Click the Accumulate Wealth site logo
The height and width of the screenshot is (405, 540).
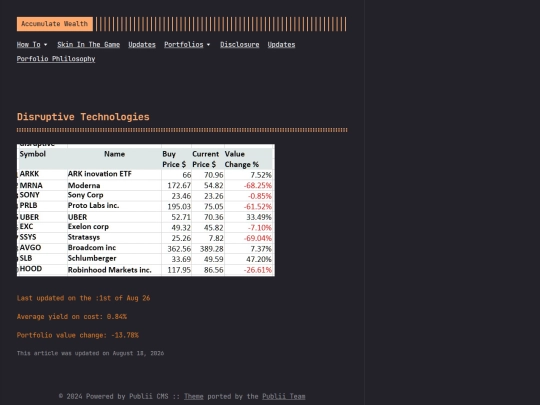click(55, 24)
